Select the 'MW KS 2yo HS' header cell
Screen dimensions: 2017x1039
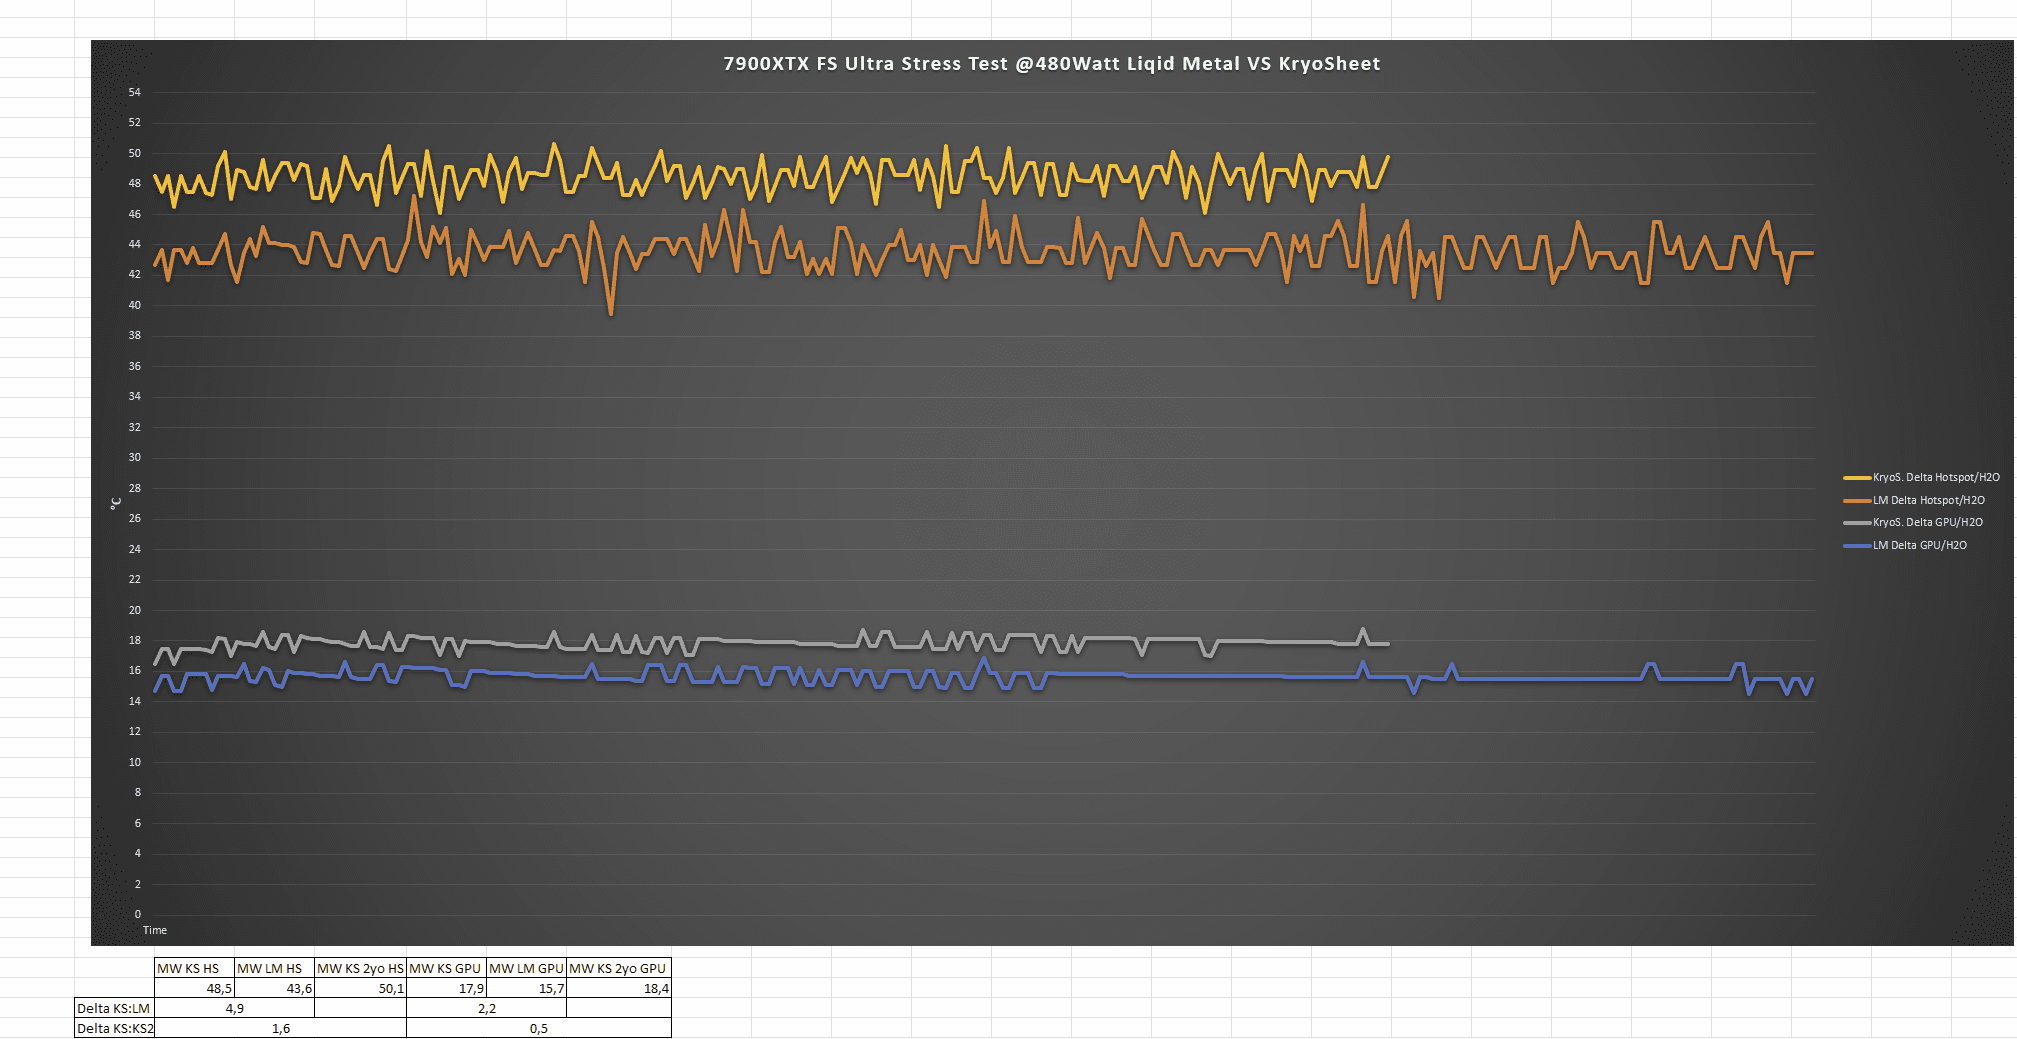click(361, 968)
